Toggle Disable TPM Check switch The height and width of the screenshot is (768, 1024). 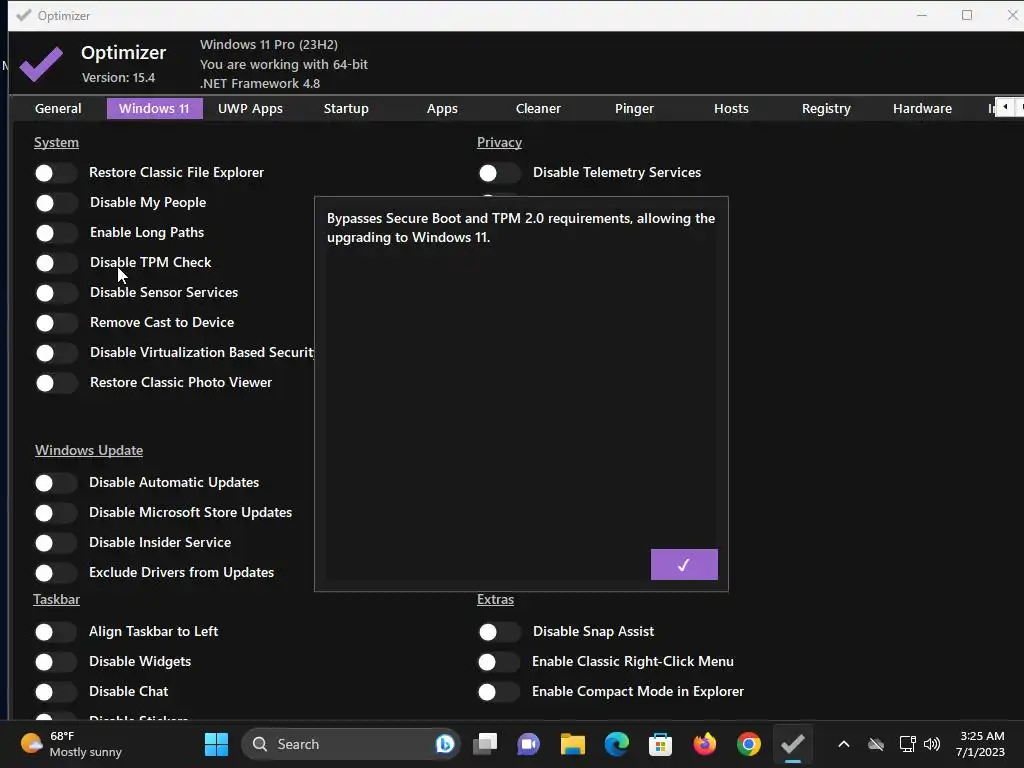point(56,263)
